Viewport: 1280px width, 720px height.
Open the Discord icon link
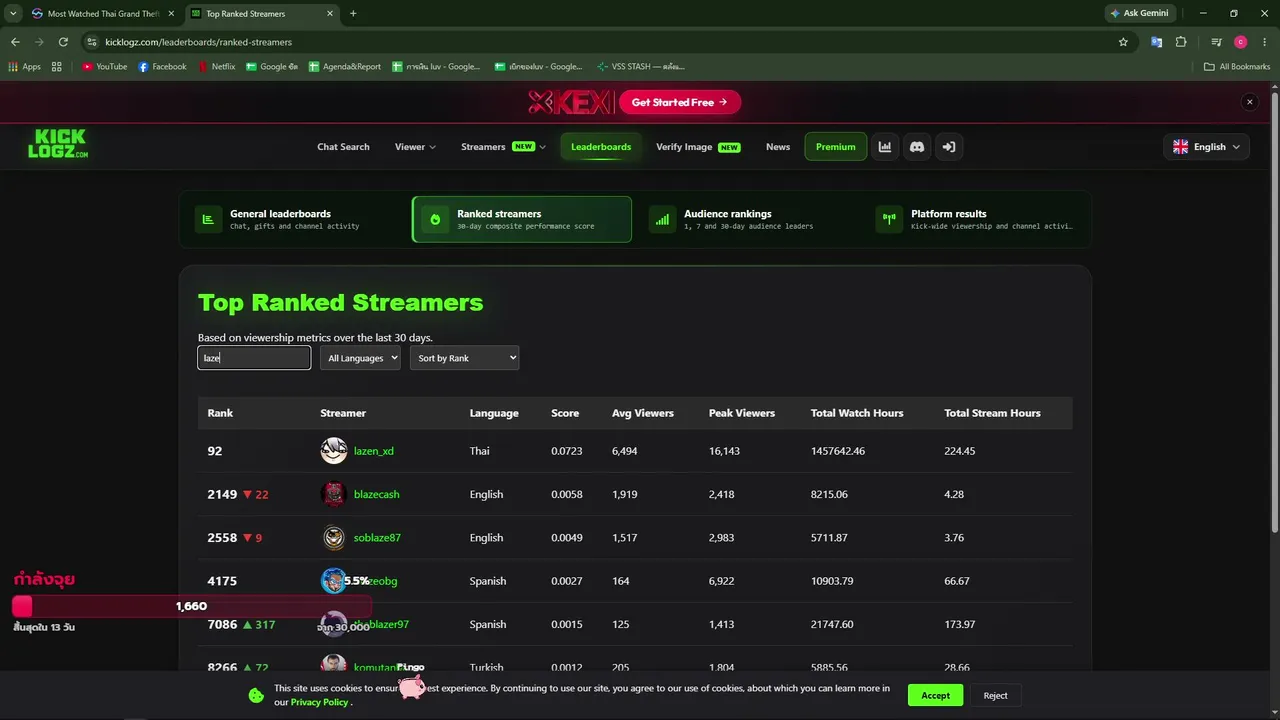coord(916,147)
